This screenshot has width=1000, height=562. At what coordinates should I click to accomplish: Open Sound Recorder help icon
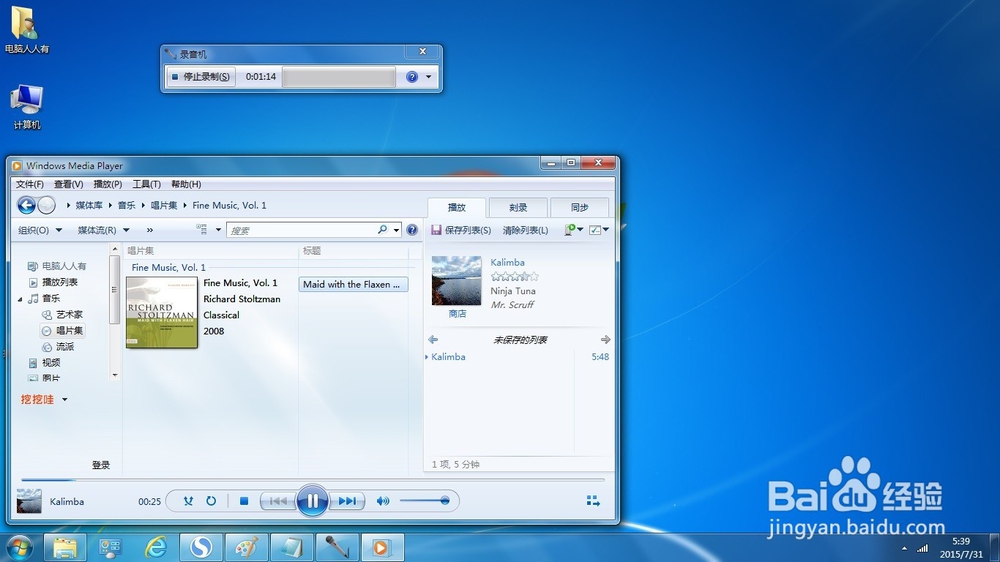[412, 77]
